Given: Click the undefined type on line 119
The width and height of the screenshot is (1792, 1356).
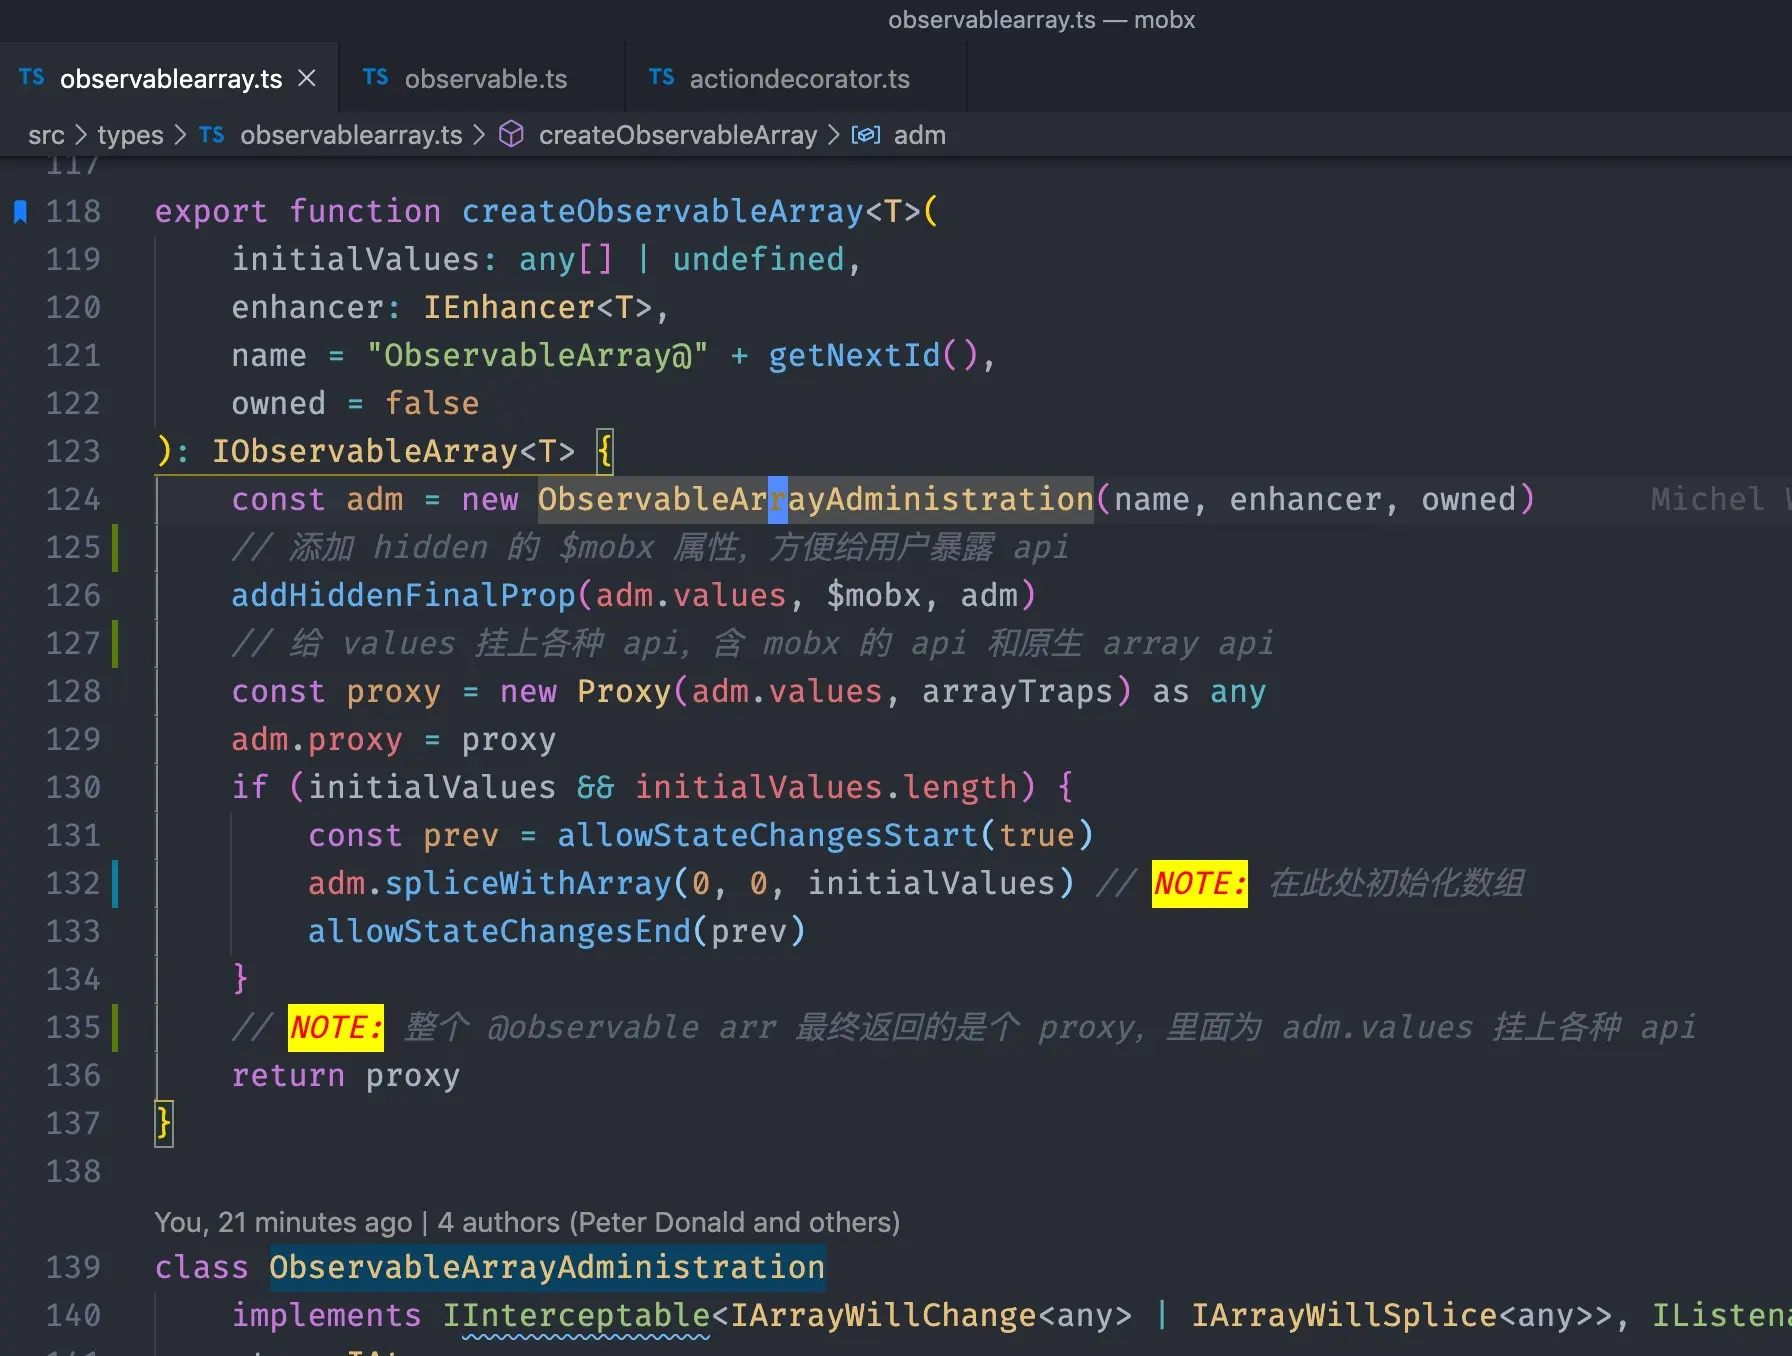Looking at the screenshot, I should [x=758, y=259].
